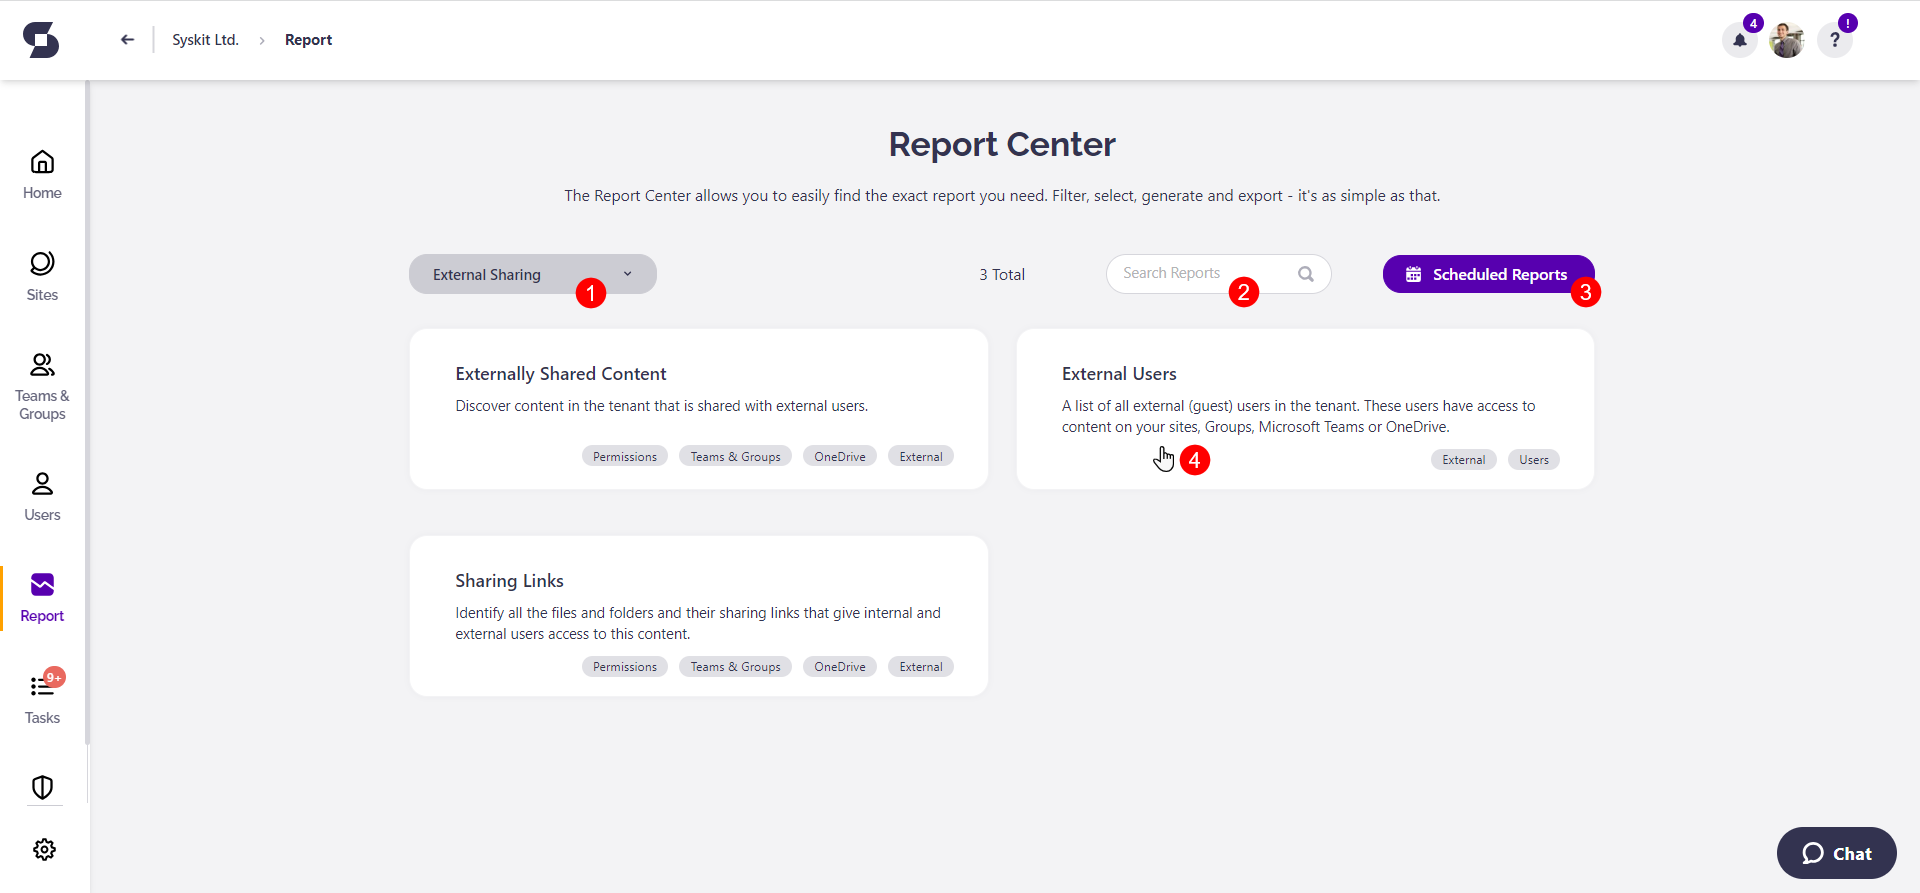Select the Report sidebar item
The height and width of the screenshot is (893, 1920).
[x=42, y=598]
